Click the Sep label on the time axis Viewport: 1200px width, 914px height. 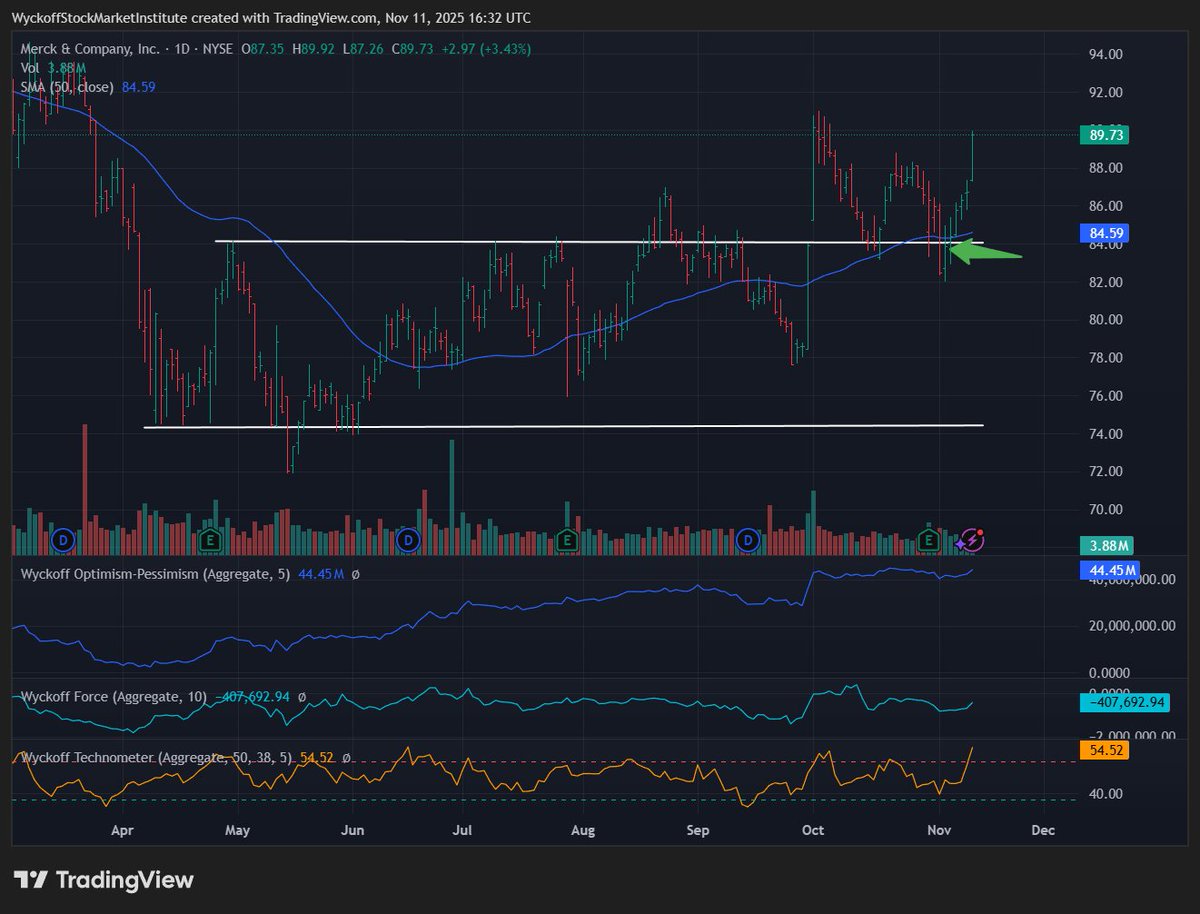[699, 830]
